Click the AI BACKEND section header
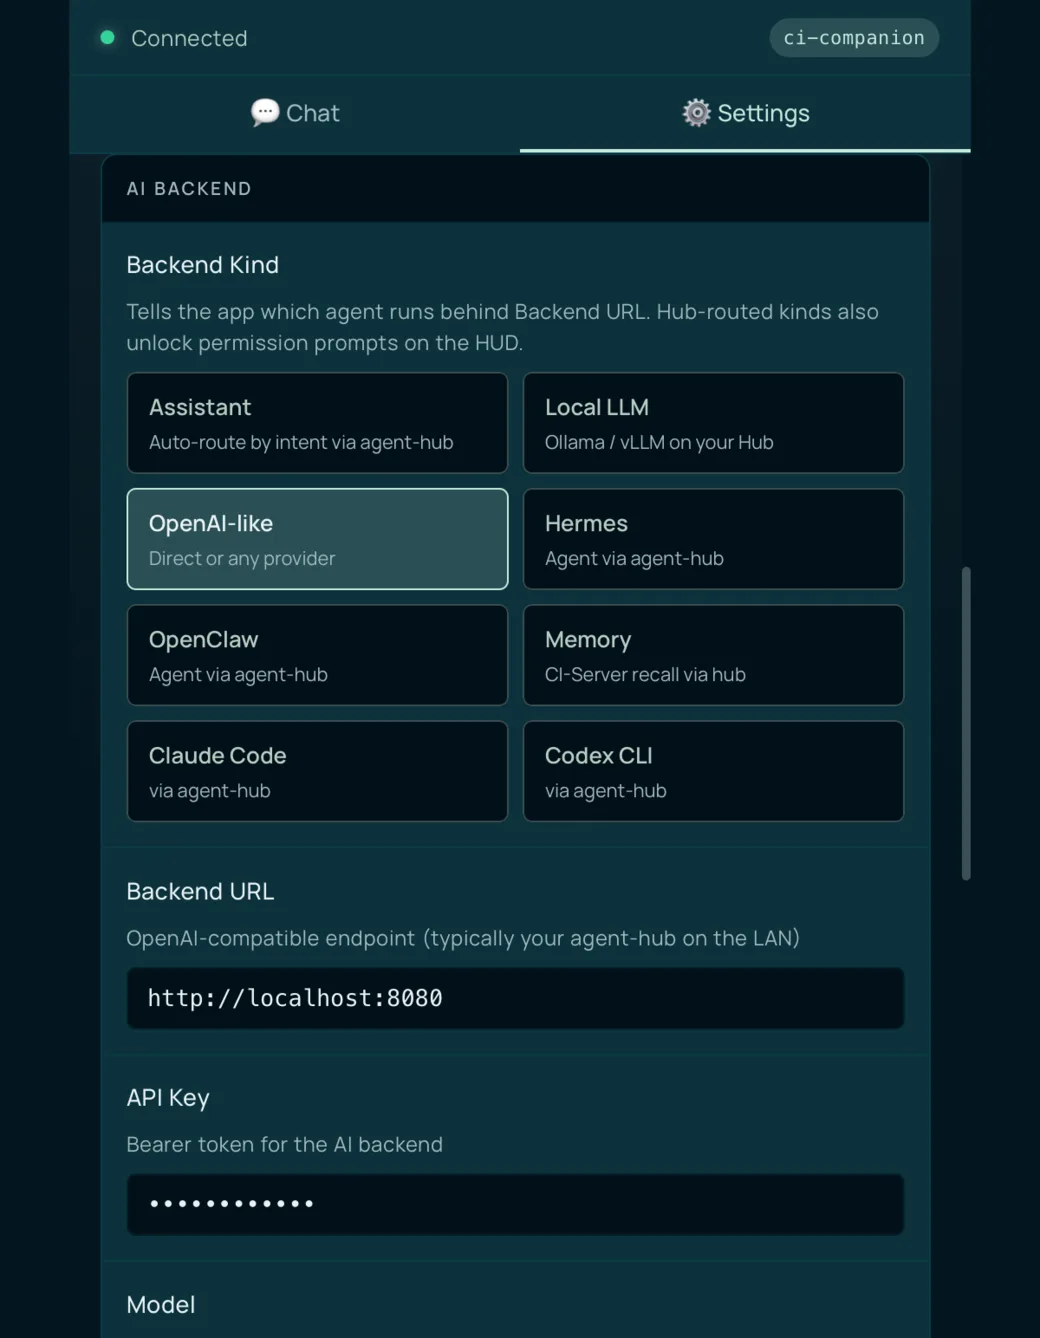Viewport: 1040px width, 1338px height. 515,189
